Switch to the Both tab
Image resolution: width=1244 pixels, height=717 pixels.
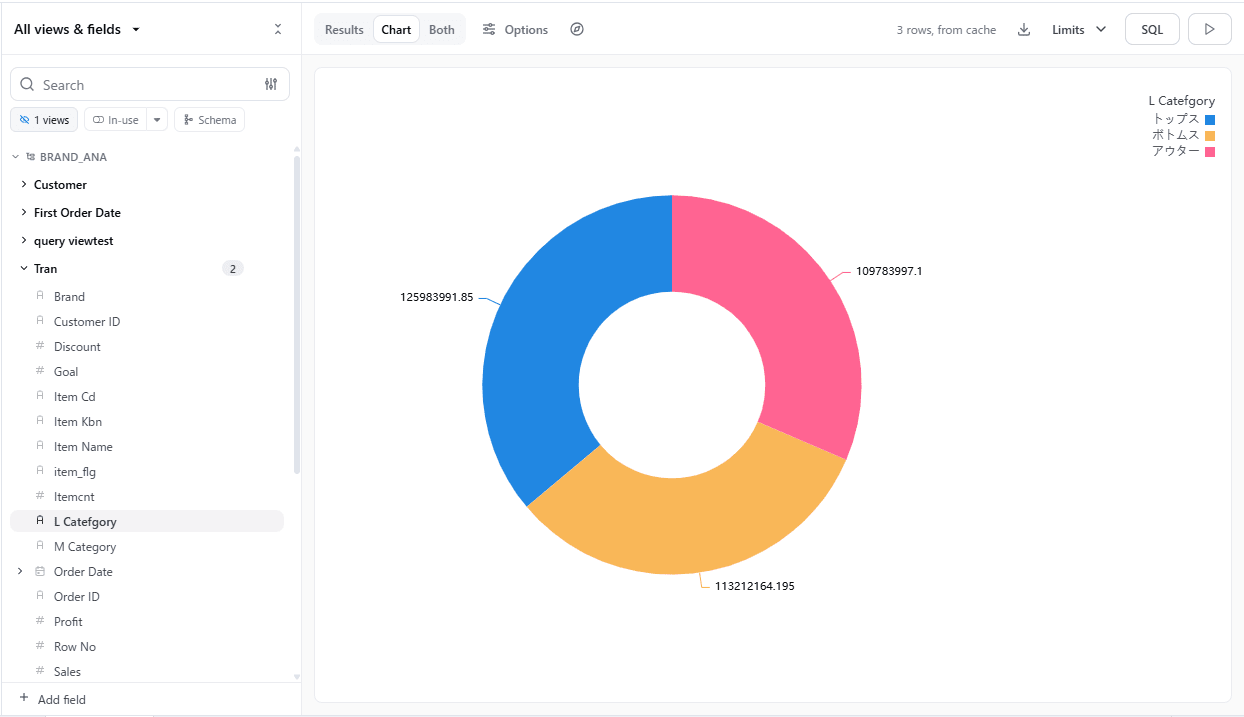tap(442, 30)
